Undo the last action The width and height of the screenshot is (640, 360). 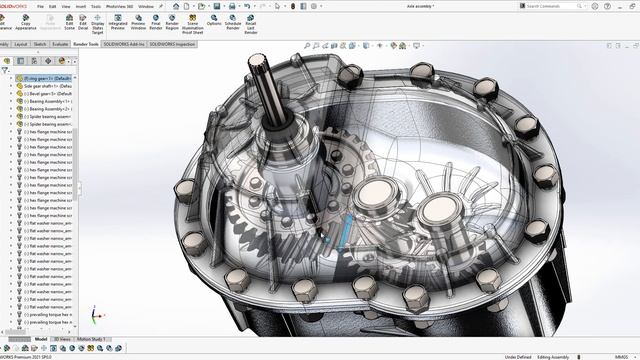pos(247,6)
